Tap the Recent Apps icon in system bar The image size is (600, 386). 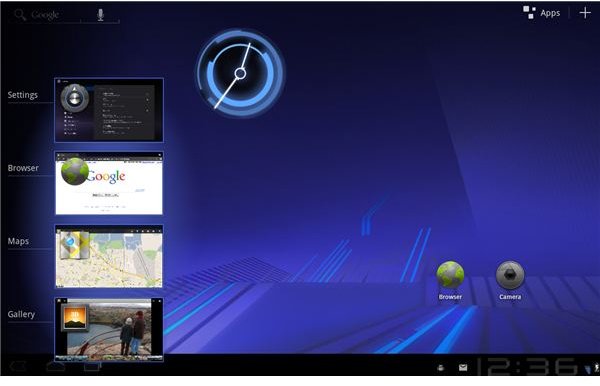click(x=92, y=366)
